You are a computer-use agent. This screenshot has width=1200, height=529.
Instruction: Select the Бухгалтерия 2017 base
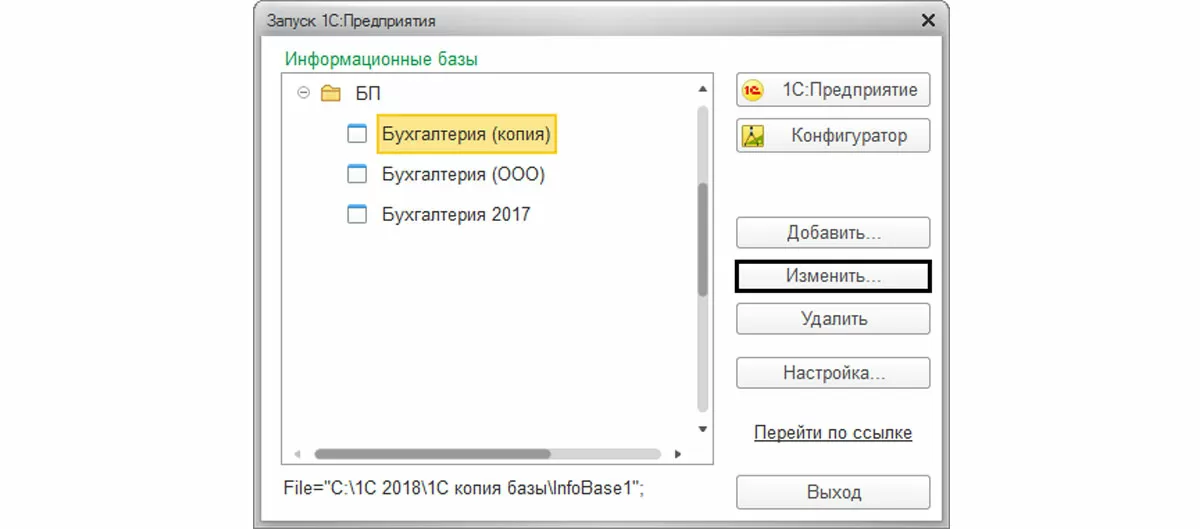(x=456, y=214)
